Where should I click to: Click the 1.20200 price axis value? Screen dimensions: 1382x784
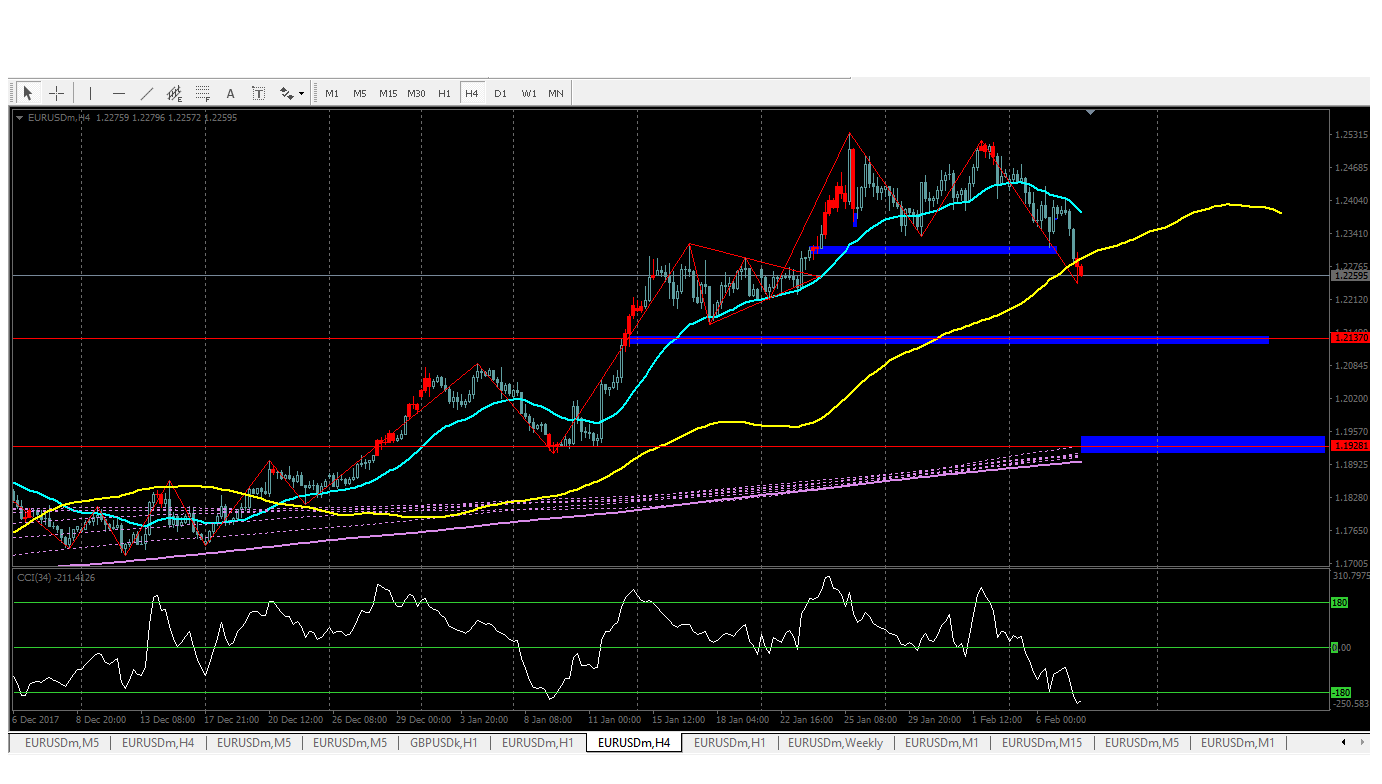coord(1351,398)
